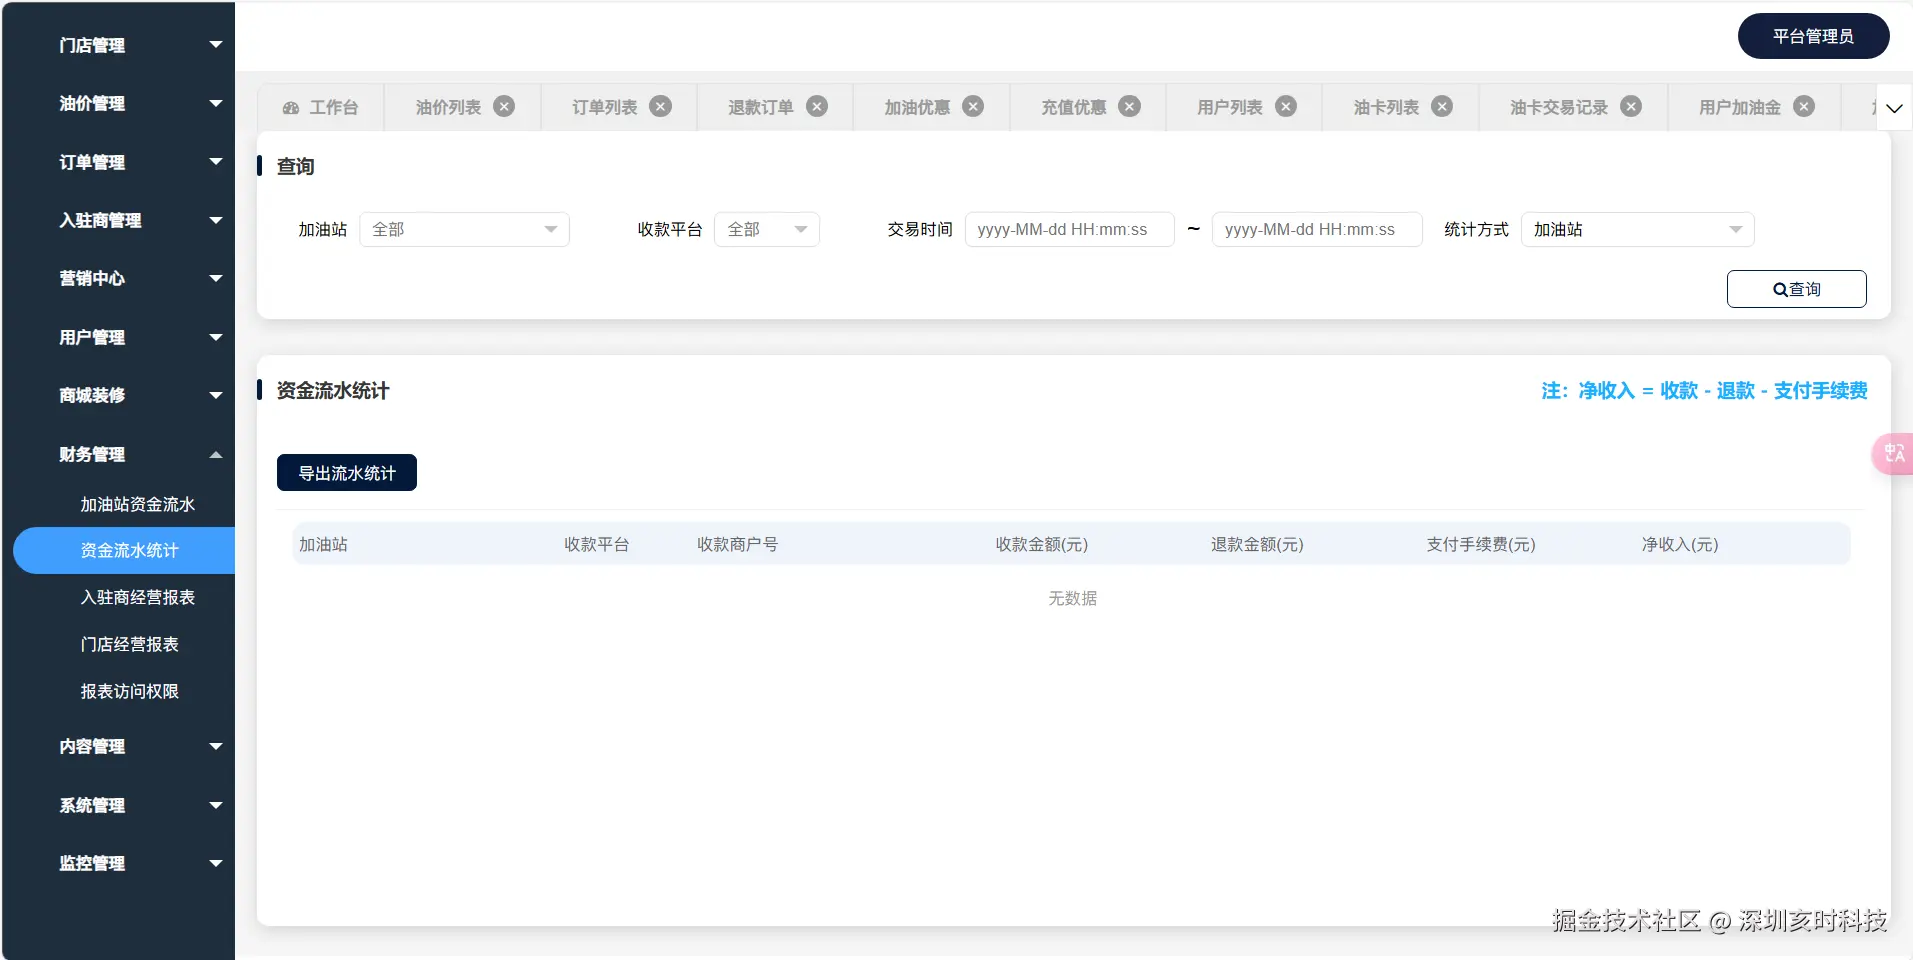Expand the 油价管理 sidebar menu
Image resolution: width=1913 pixels, height=960 pixels.
pyautogui.click(x=118, y=103)
